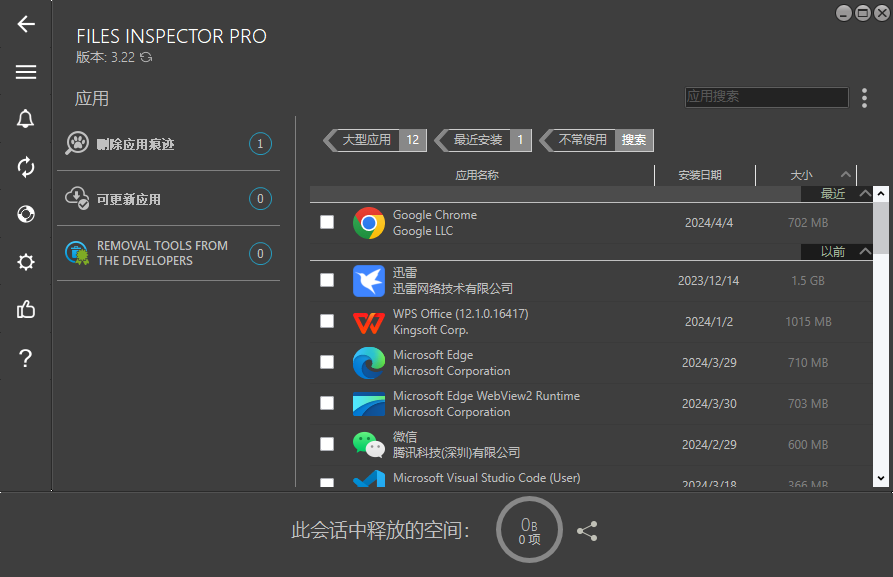Click the 应用搜索 search field
This screenshot has width=893, height=577.
coord(767,97)
